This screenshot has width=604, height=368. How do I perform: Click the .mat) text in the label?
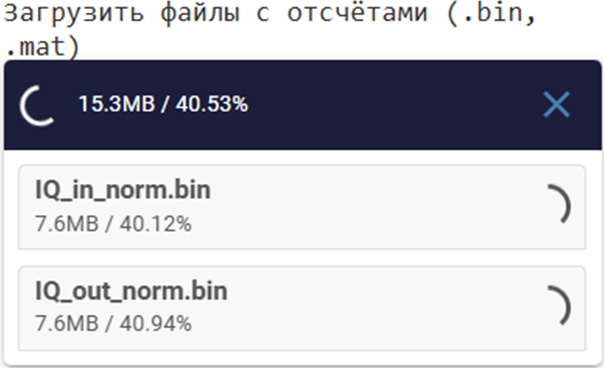point(42,47)
